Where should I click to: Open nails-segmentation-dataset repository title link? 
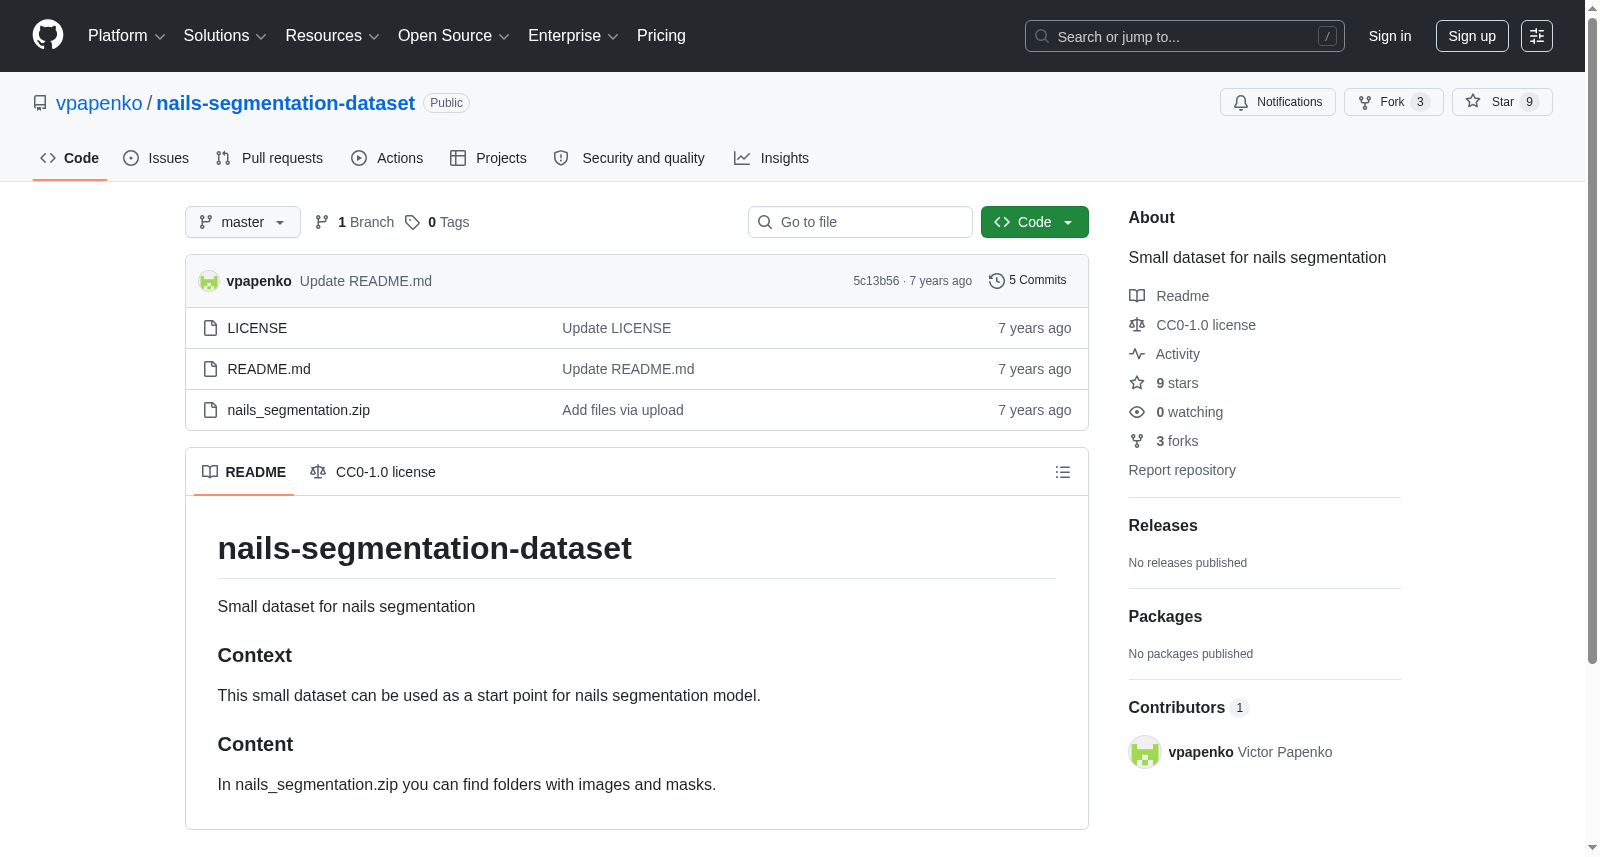285,103
